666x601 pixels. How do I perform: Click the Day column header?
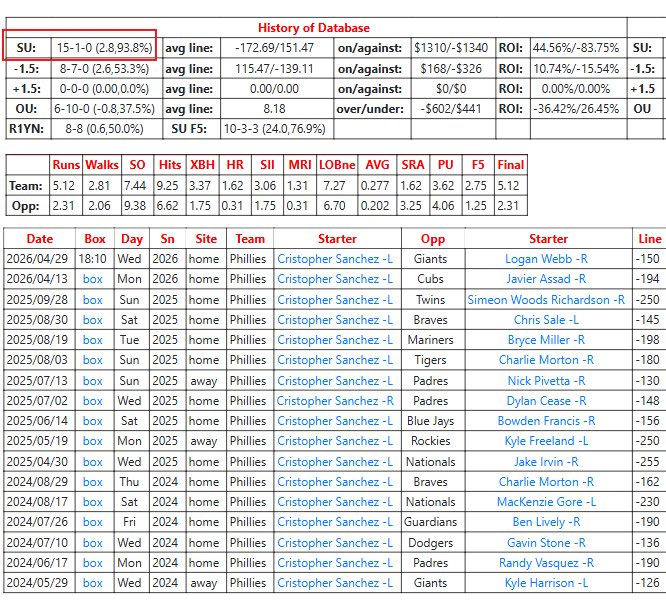pos(132,239)
